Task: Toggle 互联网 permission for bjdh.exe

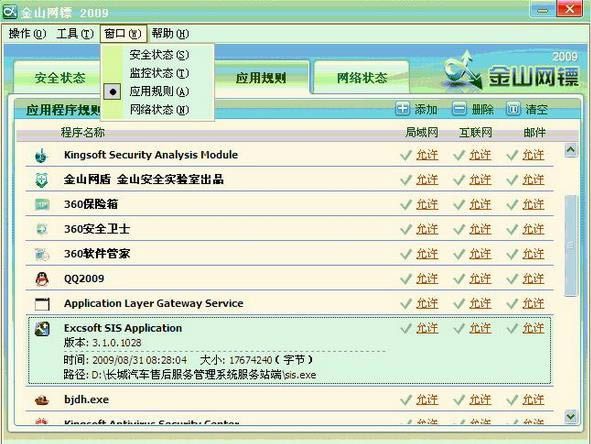Action: 480,400
